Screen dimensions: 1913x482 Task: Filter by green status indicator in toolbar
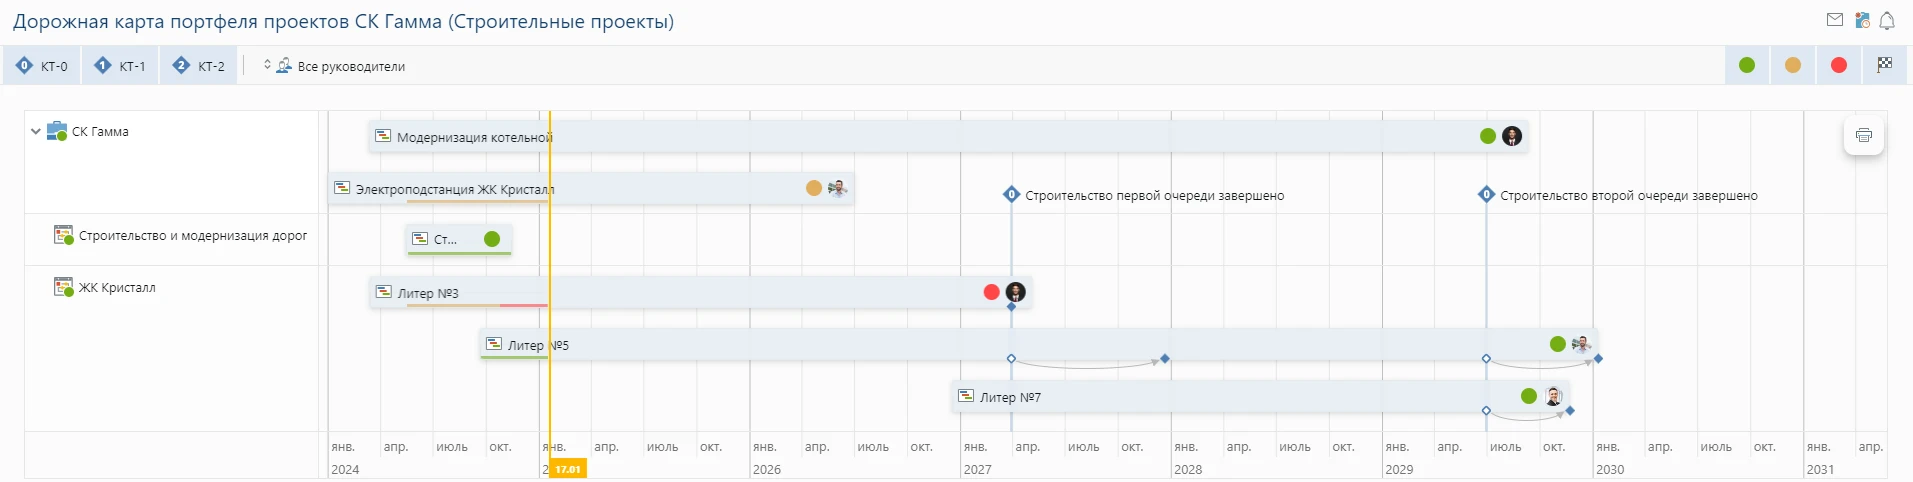coord(1747,65)
